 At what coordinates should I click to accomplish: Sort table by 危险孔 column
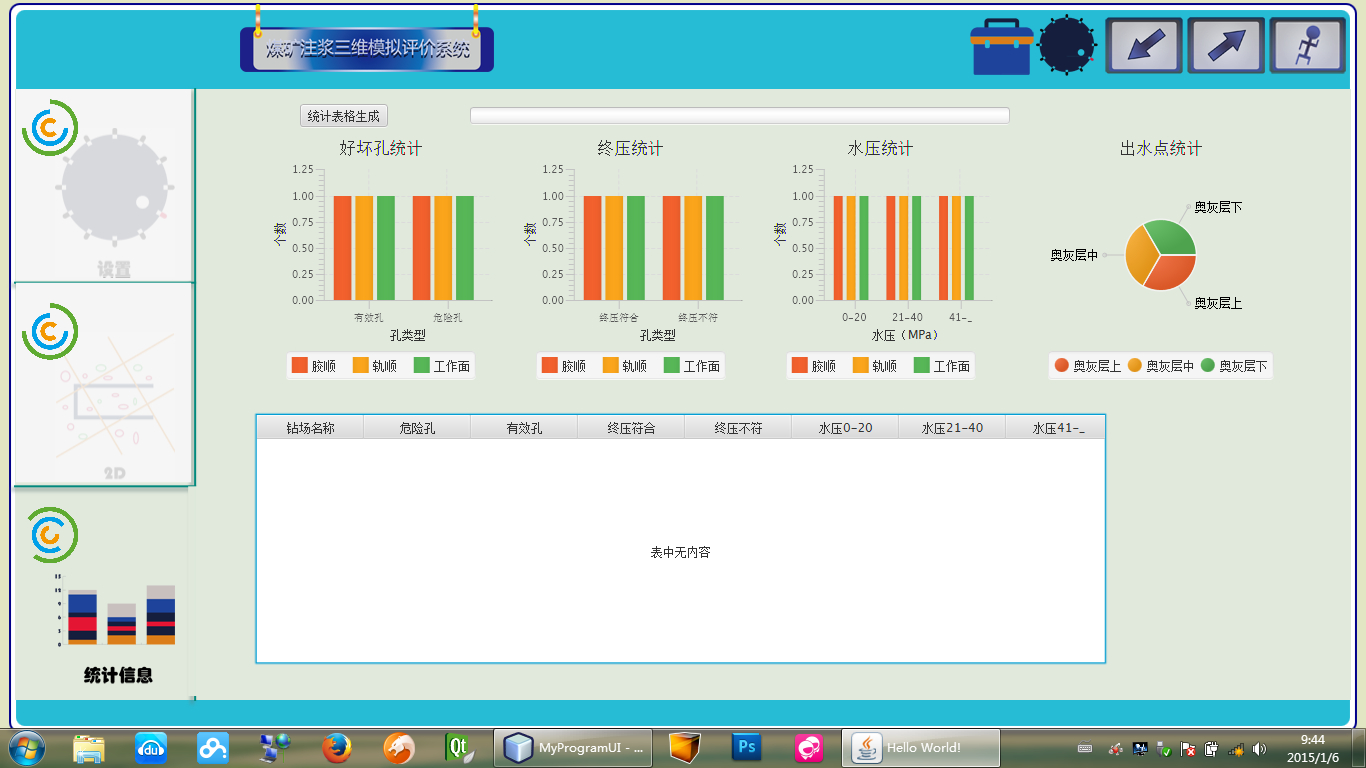[x=417, y=428]
